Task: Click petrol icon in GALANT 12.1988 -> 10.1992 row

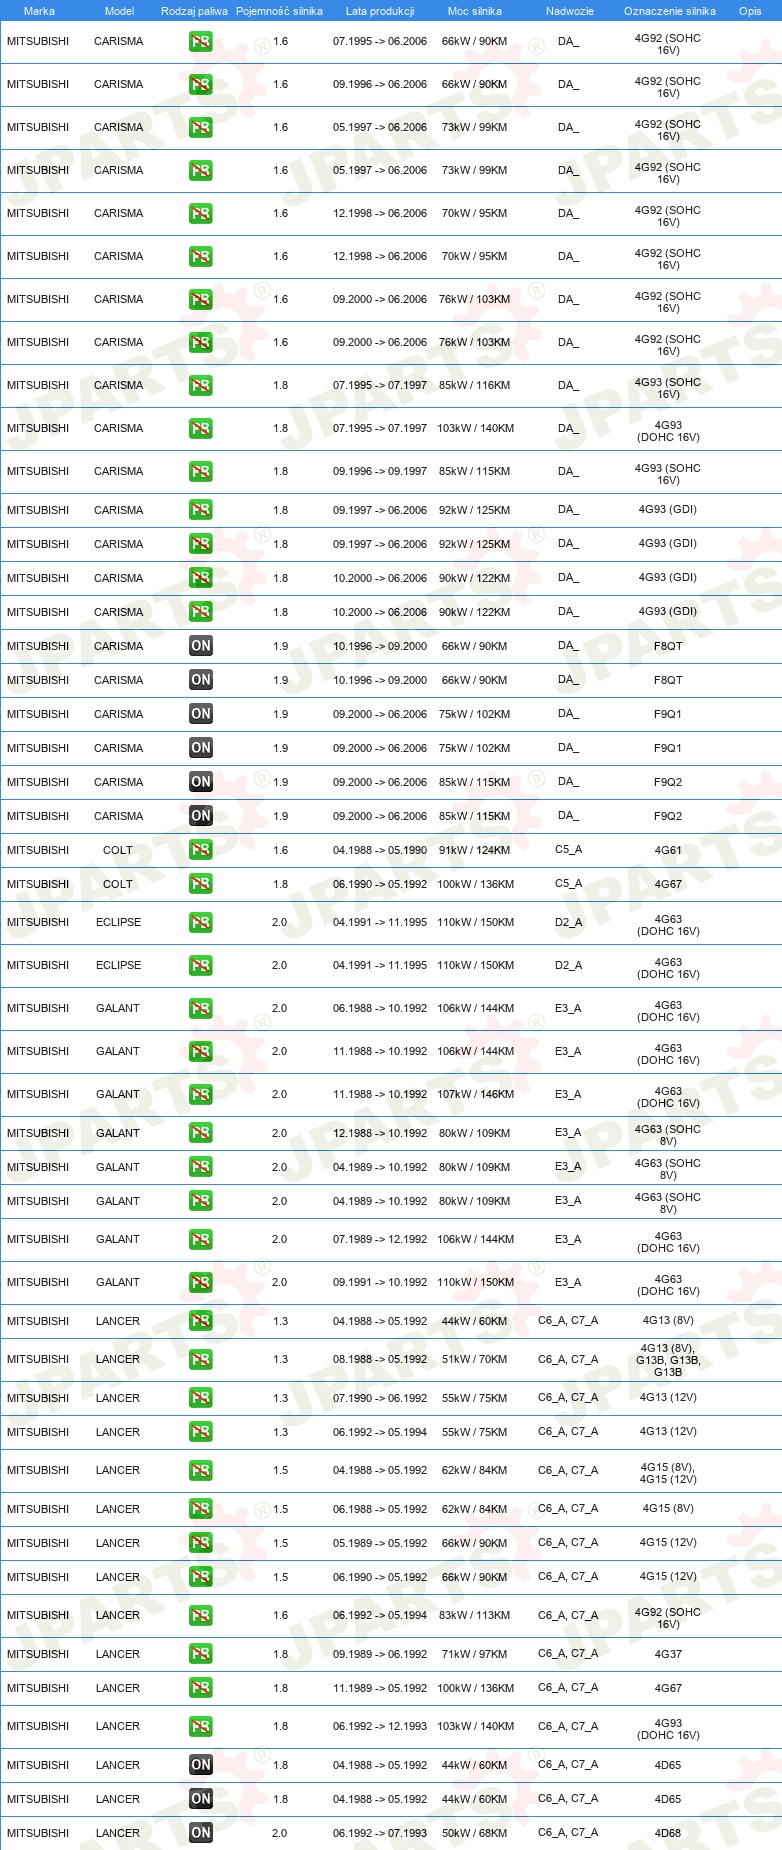Action: (200, 1133)
